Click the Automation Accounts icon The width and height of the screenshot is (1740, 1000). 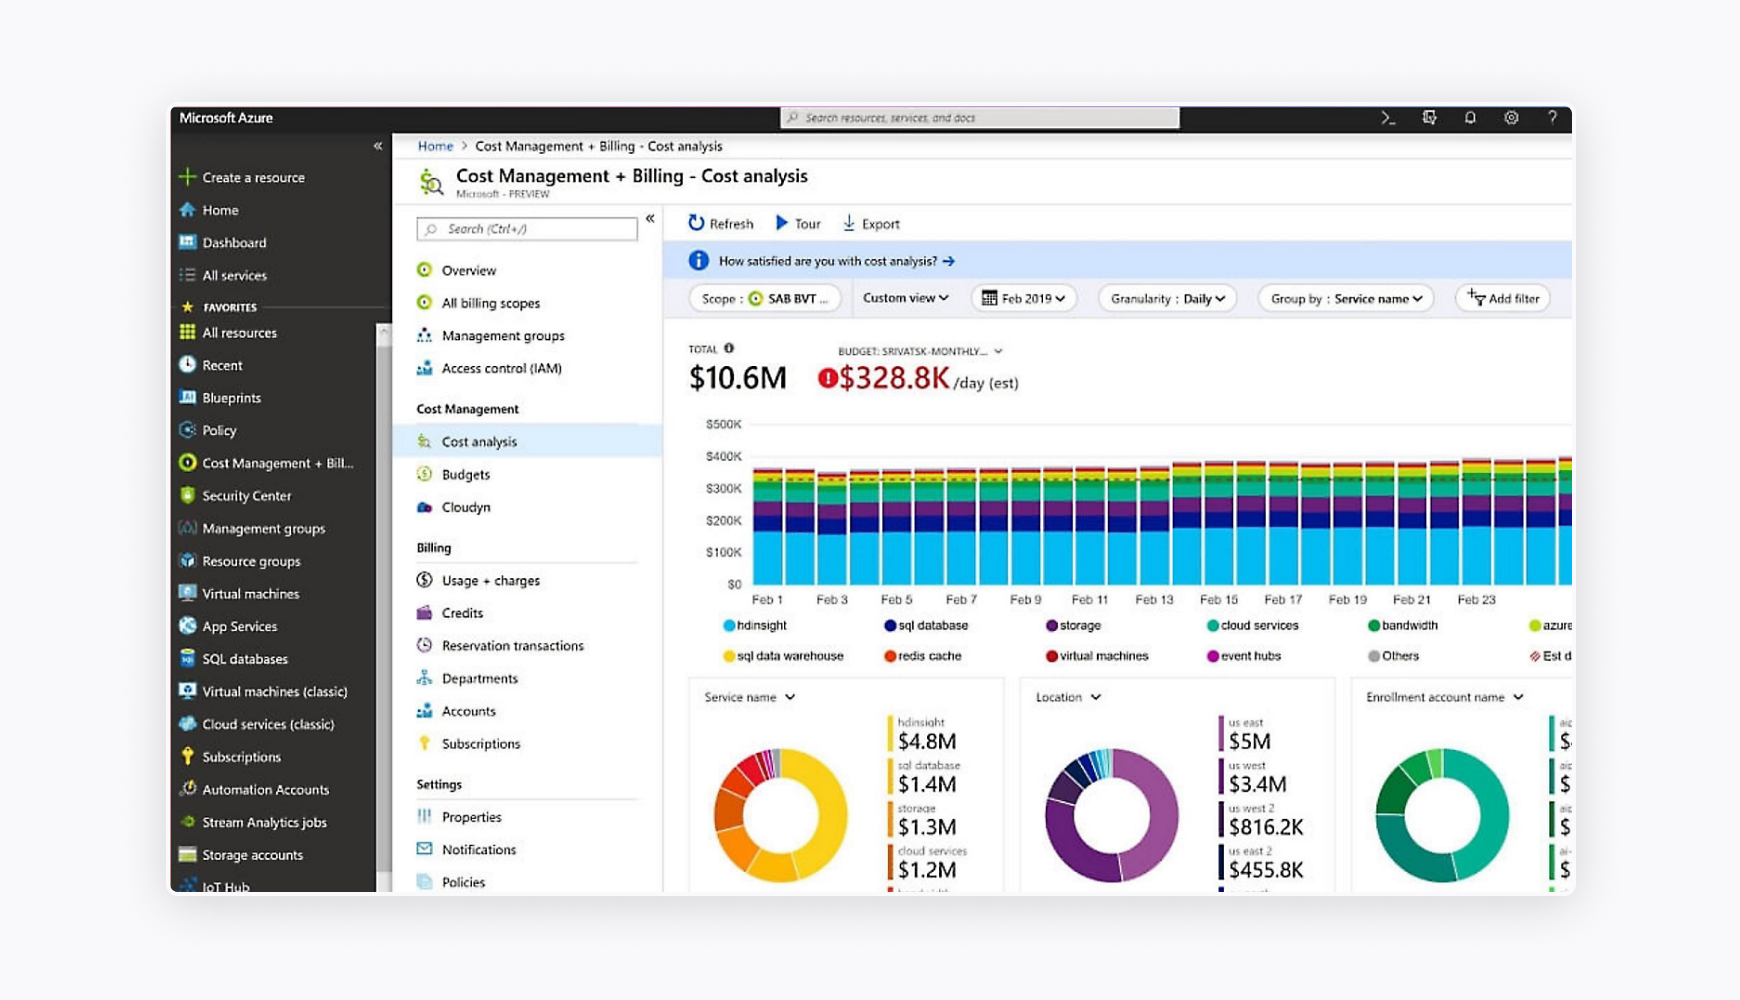click(x=187, y=789)
